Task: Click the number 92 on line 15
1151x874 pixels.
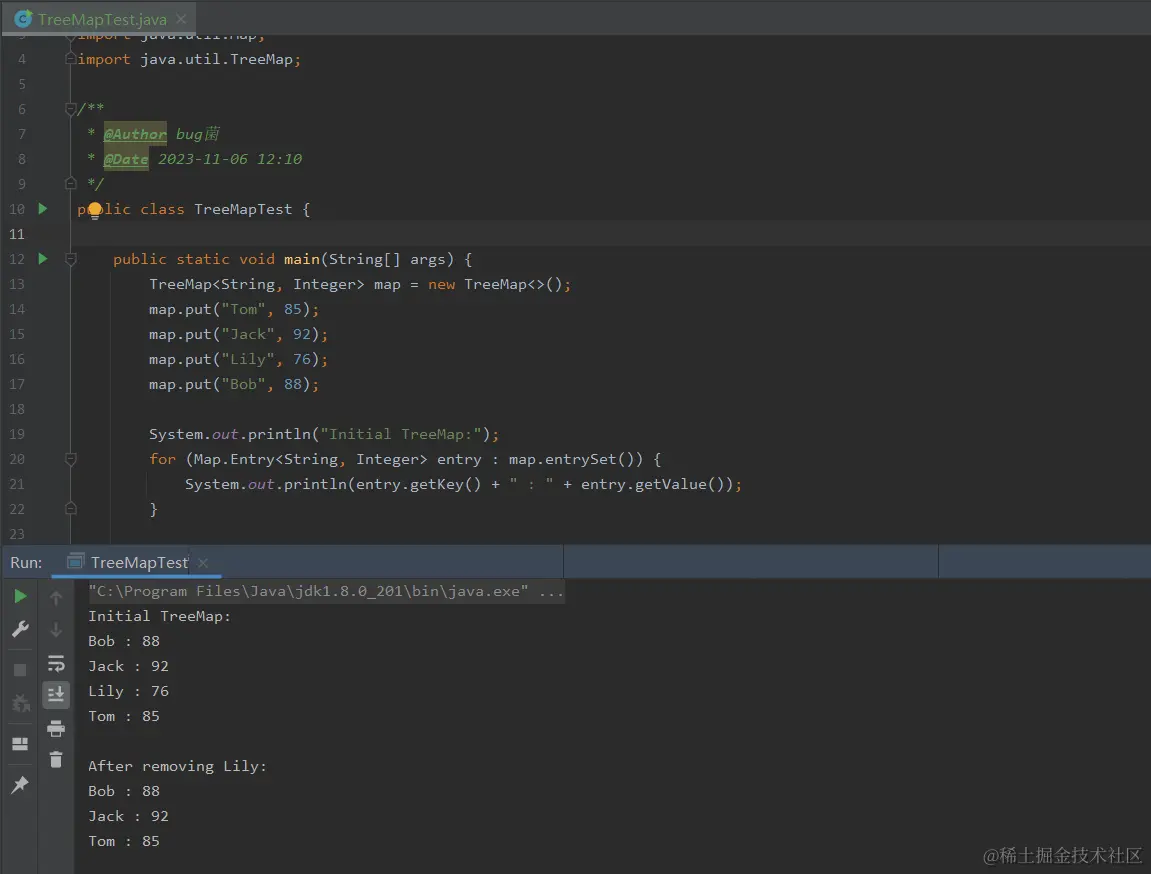Action: coord(302,334)
